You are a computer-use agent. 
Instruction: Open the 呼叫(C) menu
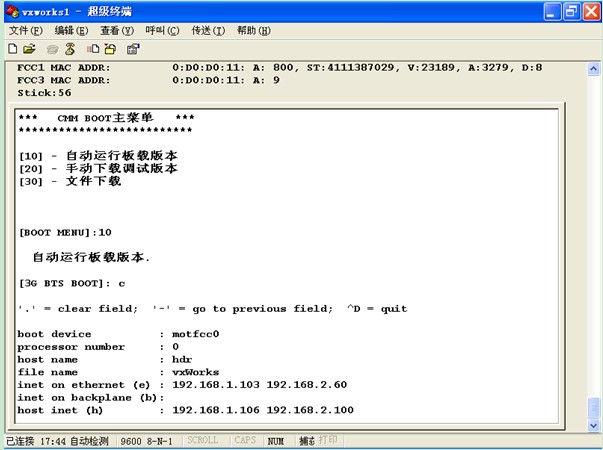(x=163, y=30)
